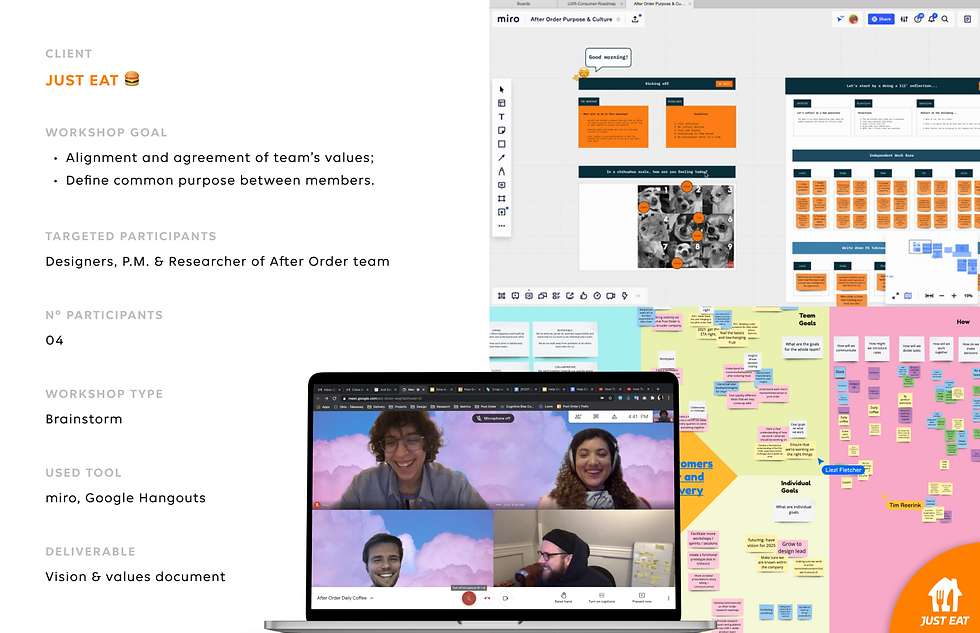Switch to the UXR-Consumer-Roadmap tab

pos(591,4)
